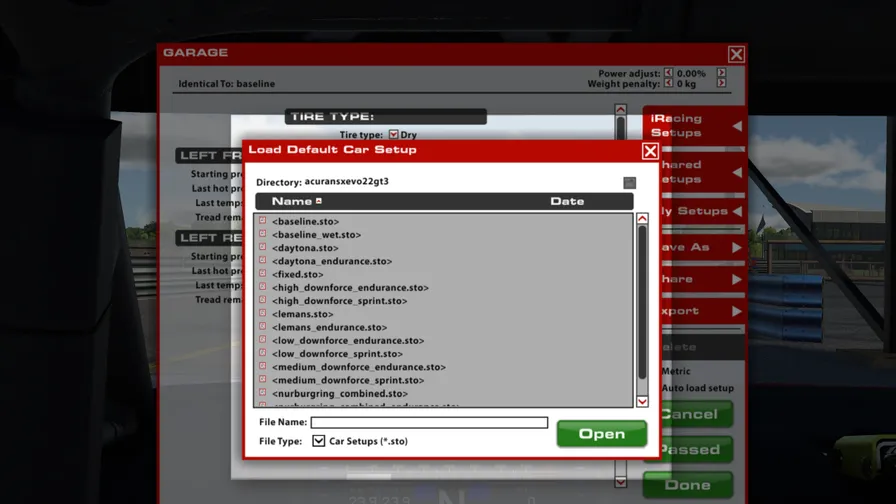Click the file icon beside low_downforce_endurance.sto
The width and height of the screenshot is (896, 504).
tap(262, 339)
